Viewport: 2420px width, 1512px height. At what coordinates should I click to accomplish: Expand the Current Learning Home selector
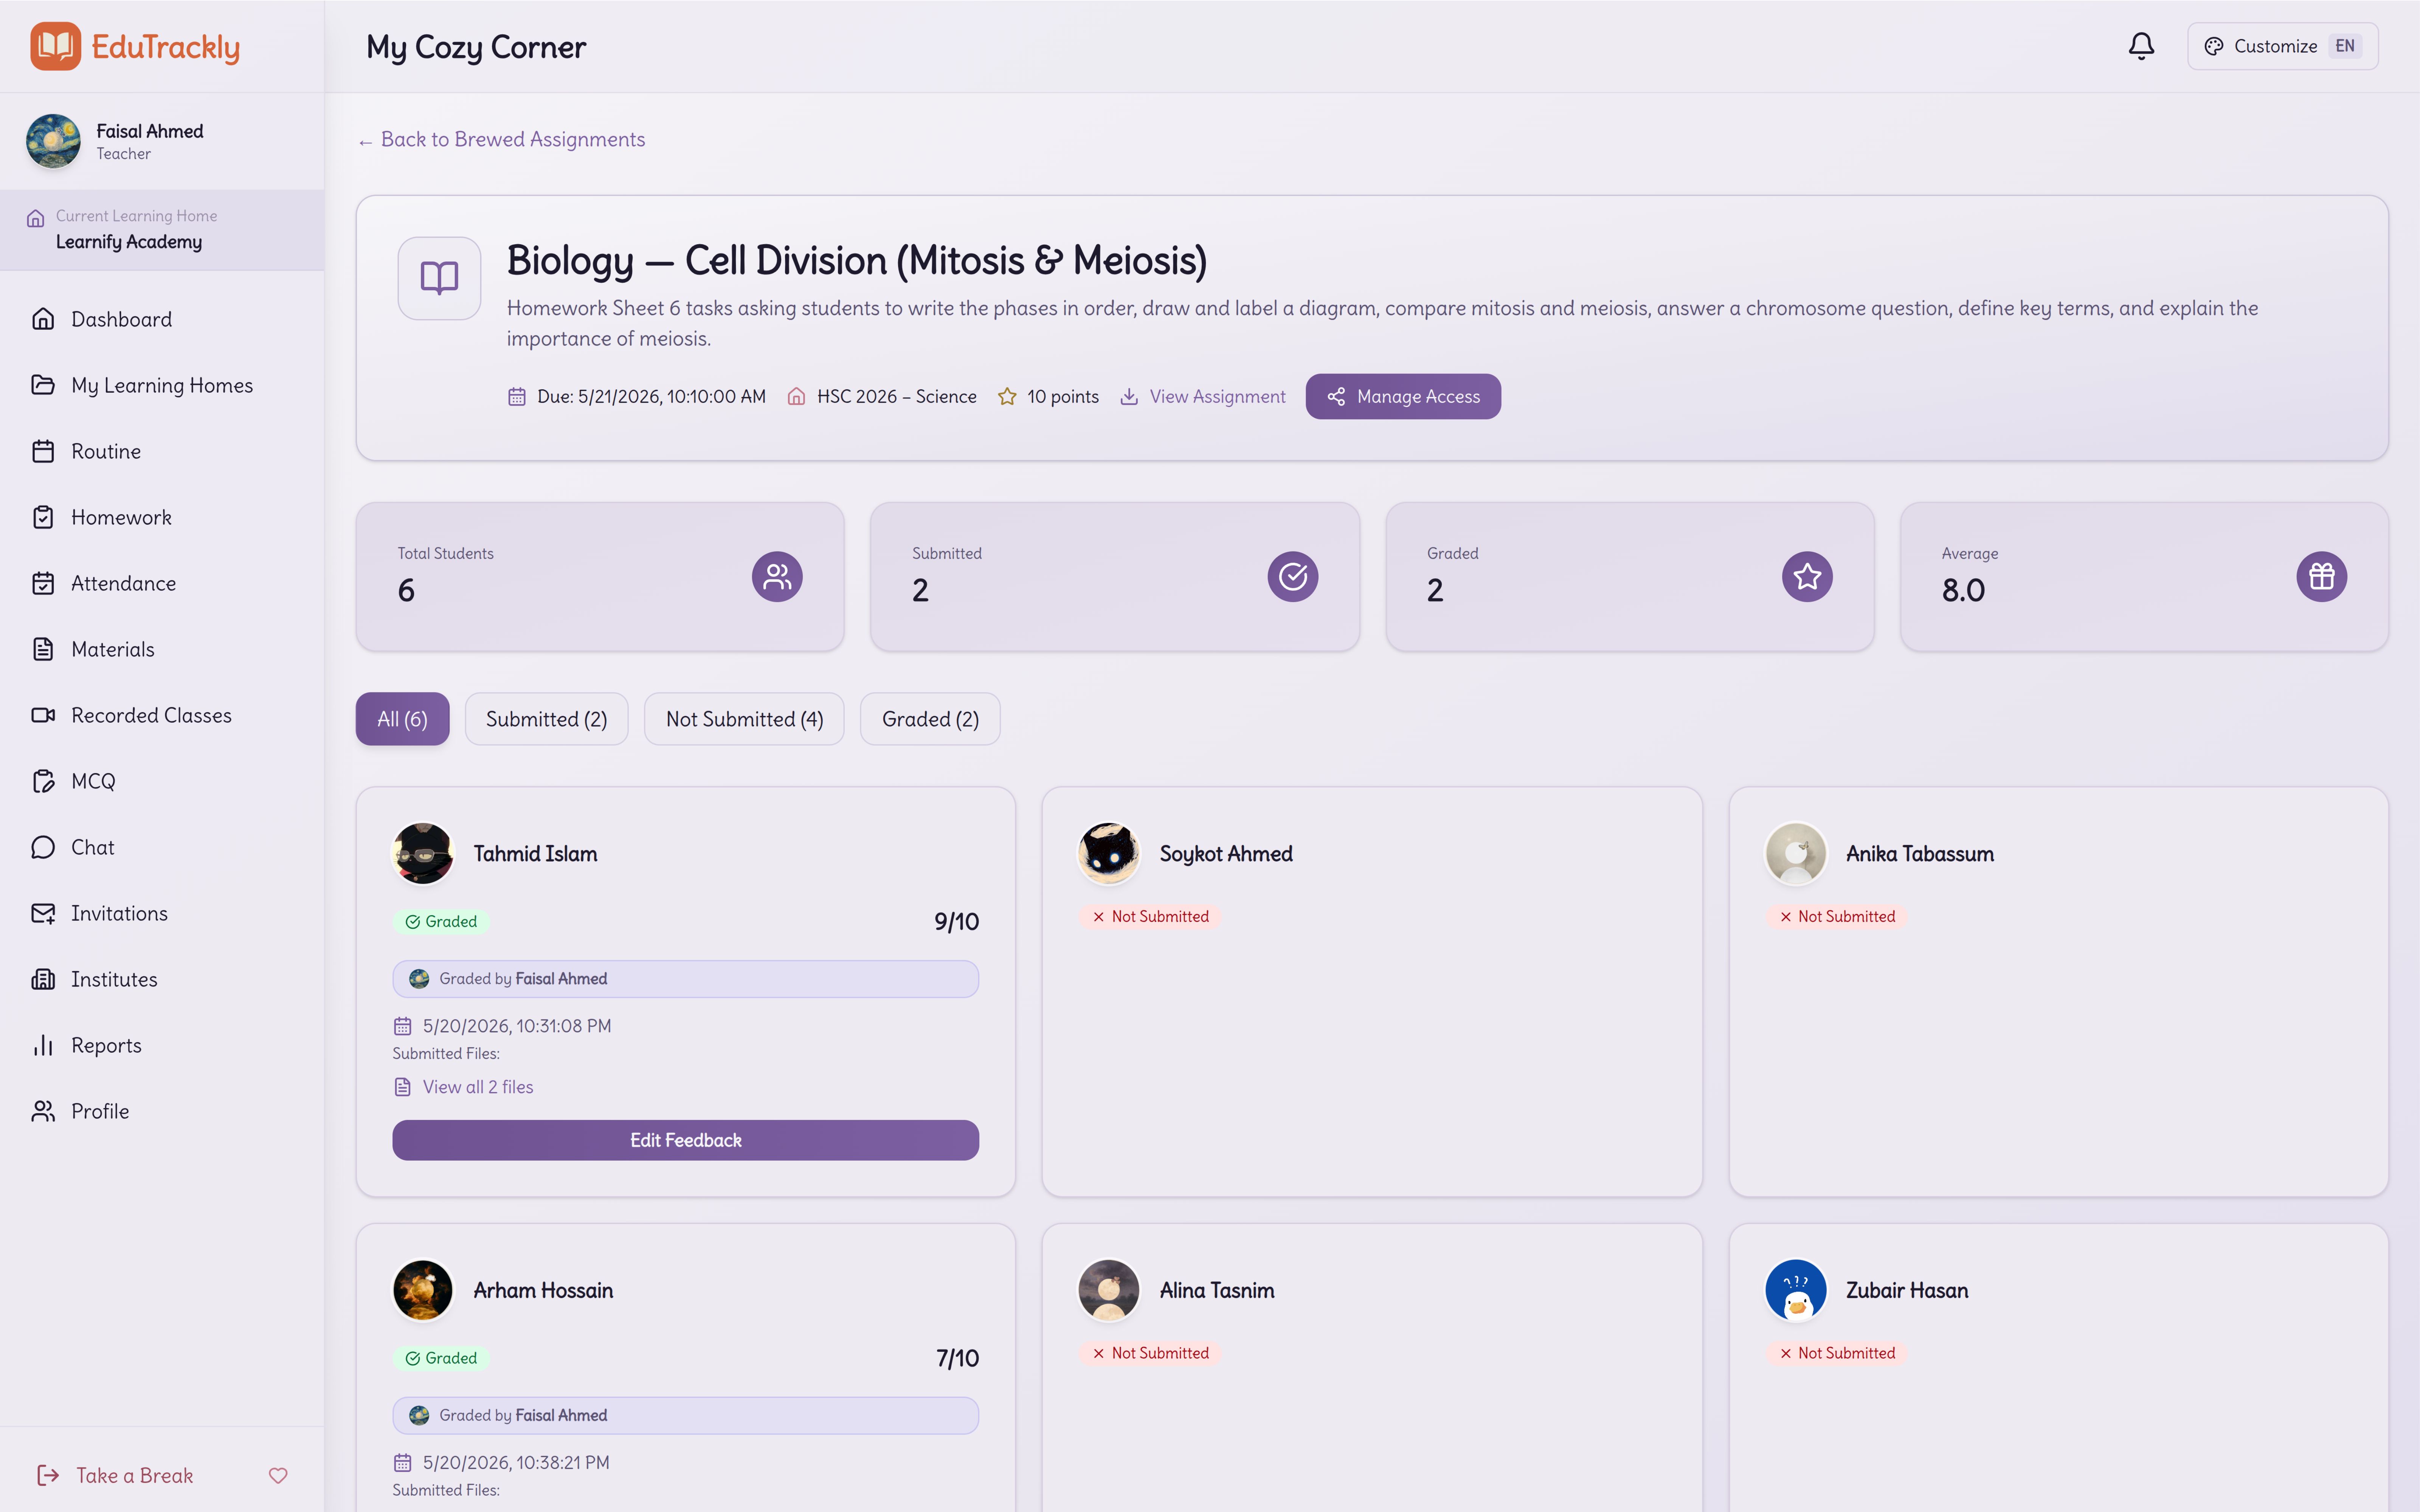click(162, 230)
